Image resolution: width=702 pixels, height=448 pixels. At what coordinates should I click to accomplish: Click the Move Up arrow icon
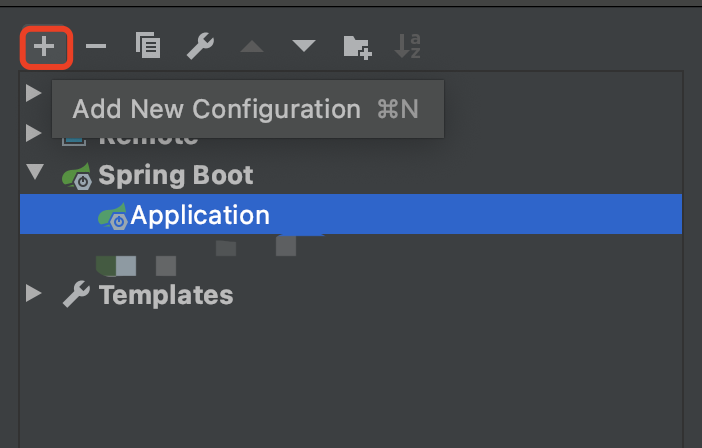(x=252, y=46)
